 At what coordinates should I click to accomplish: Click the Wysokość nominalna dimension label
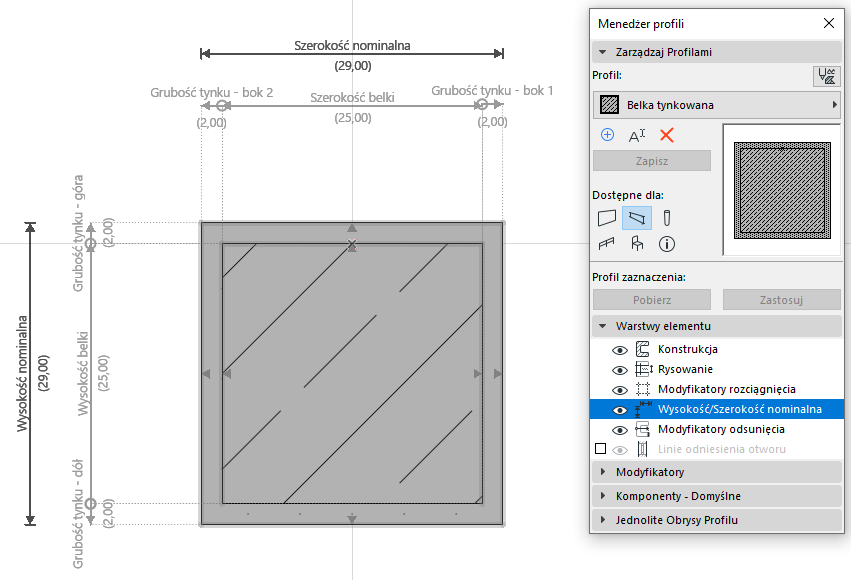coord(22,374)
